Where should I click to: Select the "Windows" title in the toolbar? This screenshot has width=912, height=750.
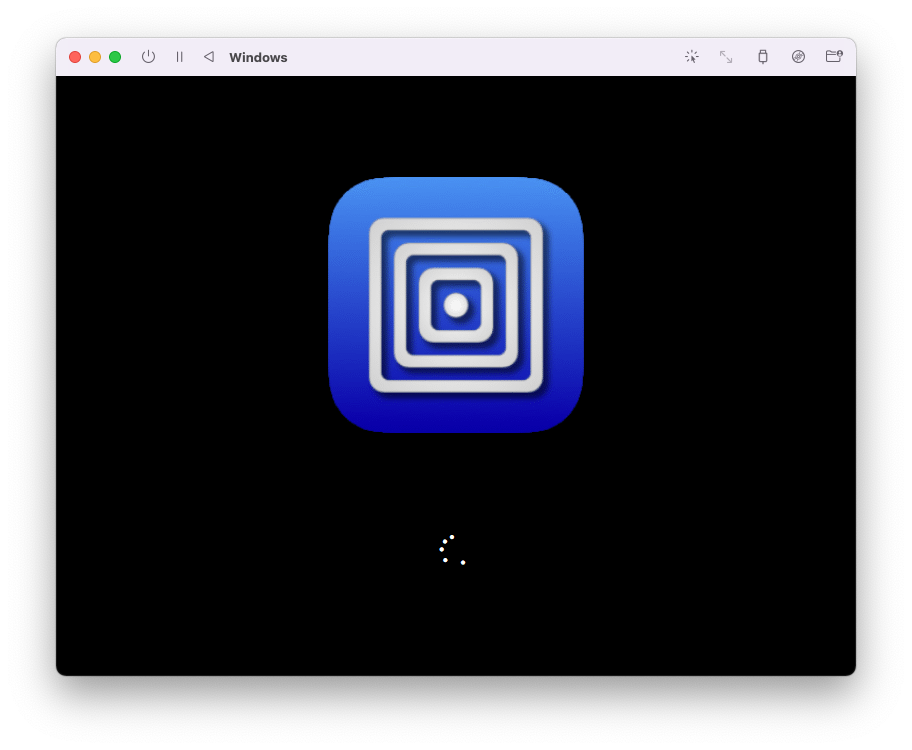point(258,57)
